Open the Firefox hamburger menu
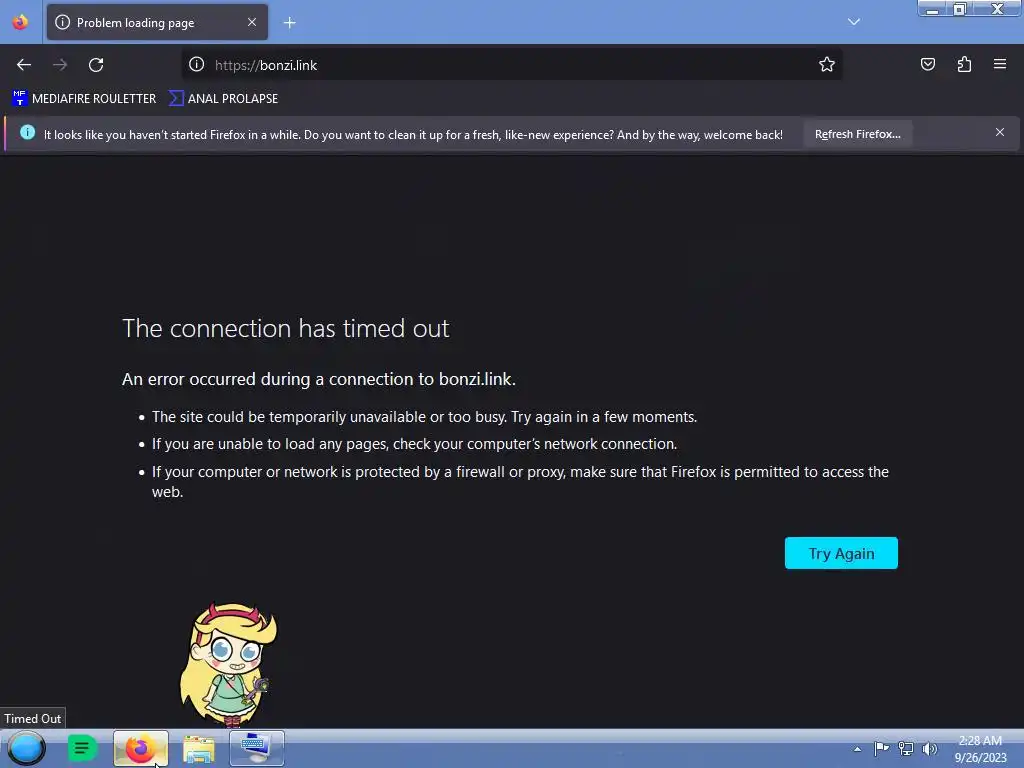This screenshot has width=1024, height=768. (1000, 64)
